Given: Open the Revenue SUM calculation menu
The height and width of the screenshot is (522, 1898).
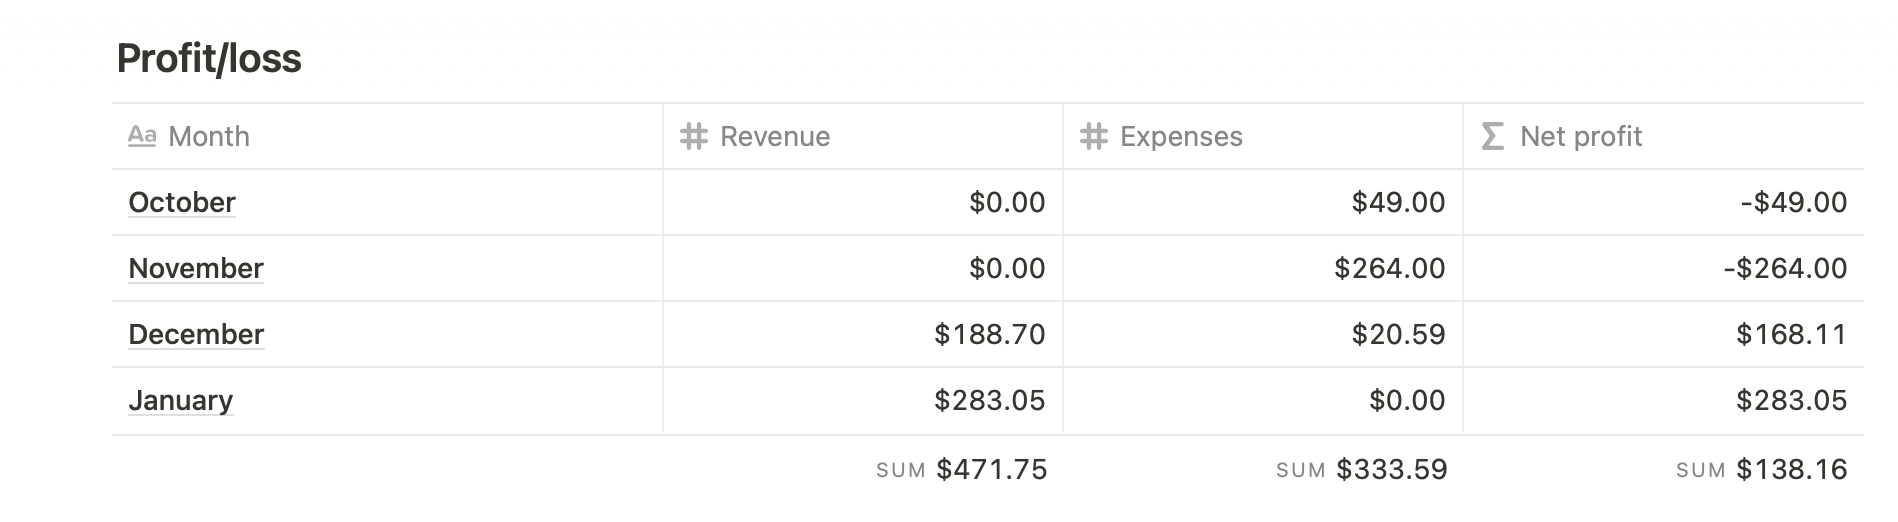Looking at the screenshot, I should [x=961, y=469].
